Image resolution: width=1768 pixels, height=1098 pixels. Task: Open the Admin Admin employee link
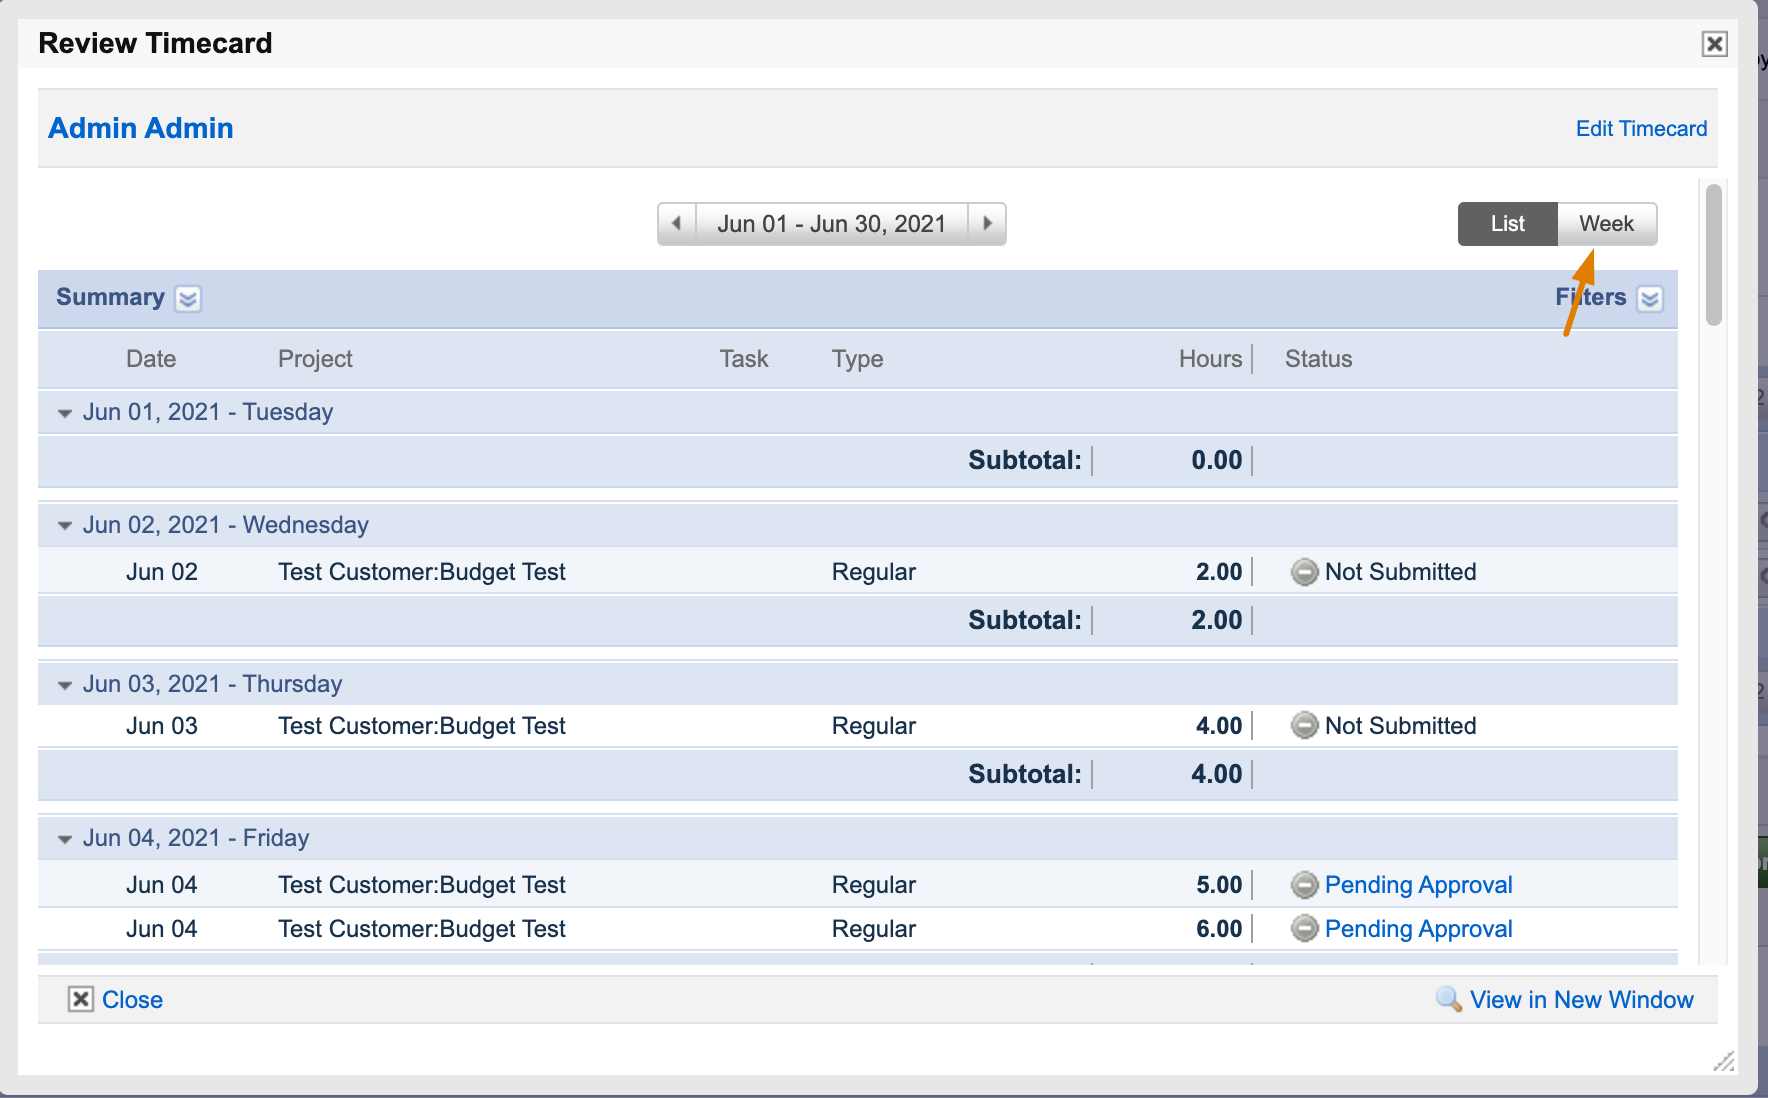point(141,128)
